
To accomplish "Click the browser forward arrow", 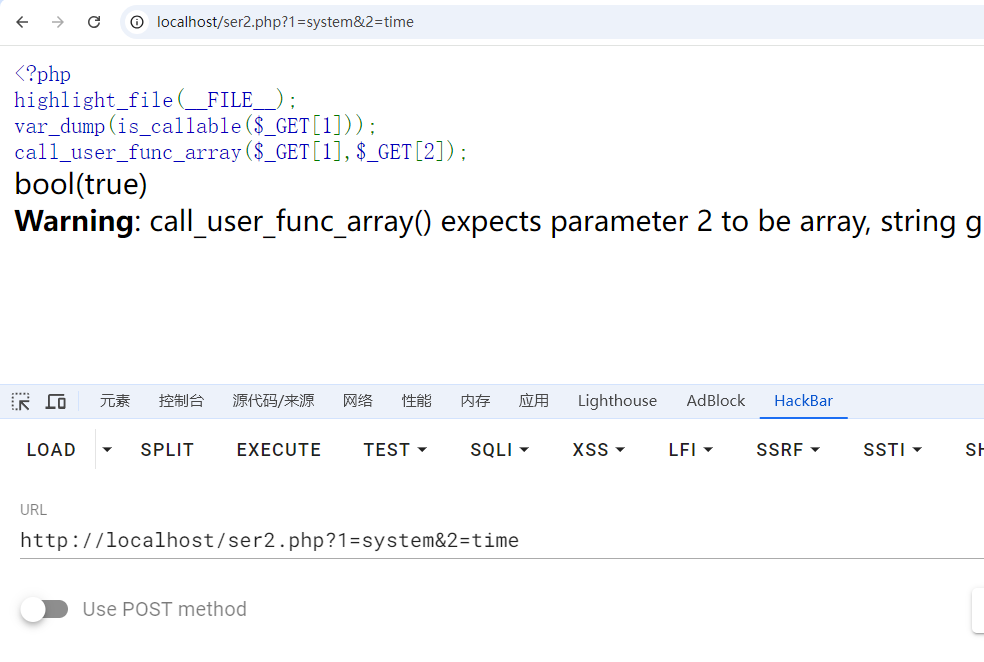I will (x=58, y=22).
